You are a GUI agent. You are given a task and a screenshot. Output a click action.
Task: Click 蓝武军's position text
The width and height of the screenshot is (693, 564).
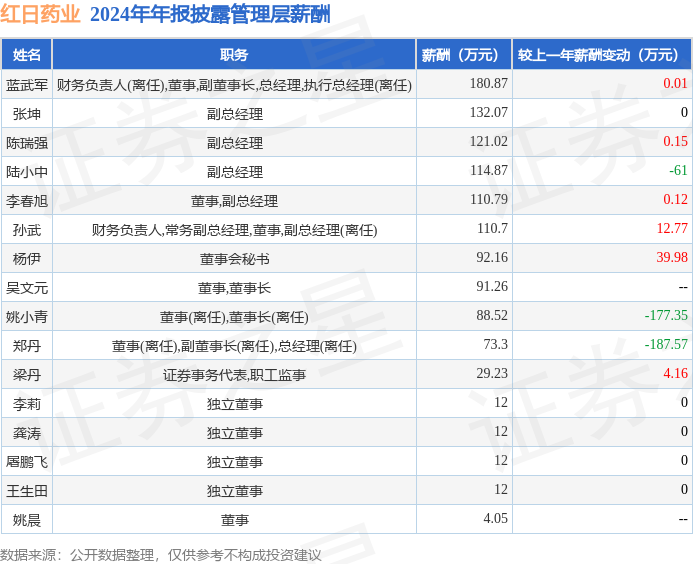pos(234,85)
